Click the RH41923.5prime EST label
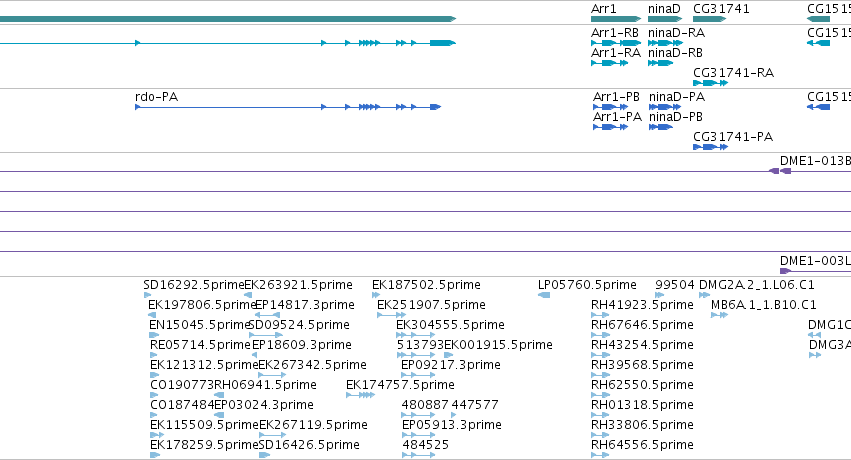The width and height of the screenshot is (851, 460). click(642, 305)
